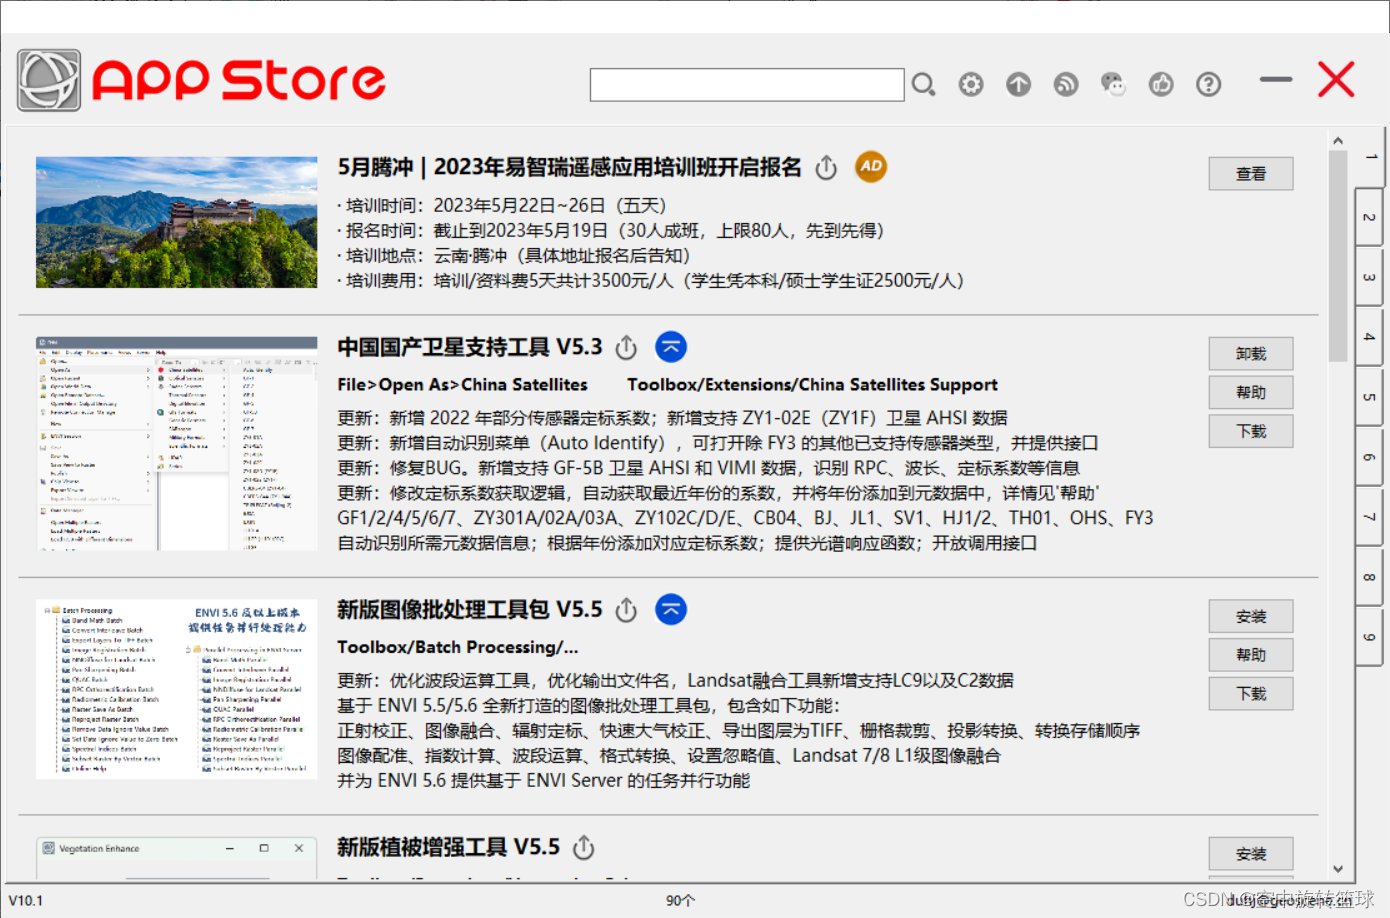Switch to page tab 4
Image resolution: width=1390 pixels, height=918 pixels.
click(x=1369, y=337)
